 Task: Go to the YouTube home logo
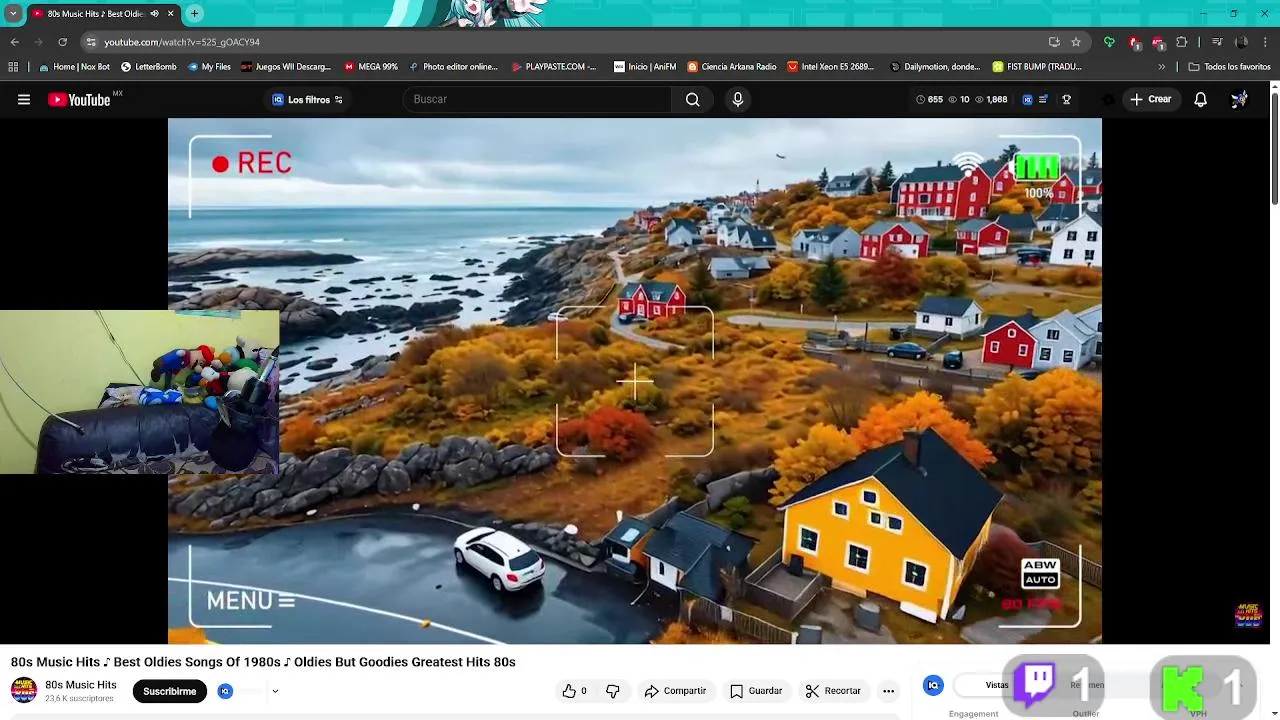coord(79,99)
